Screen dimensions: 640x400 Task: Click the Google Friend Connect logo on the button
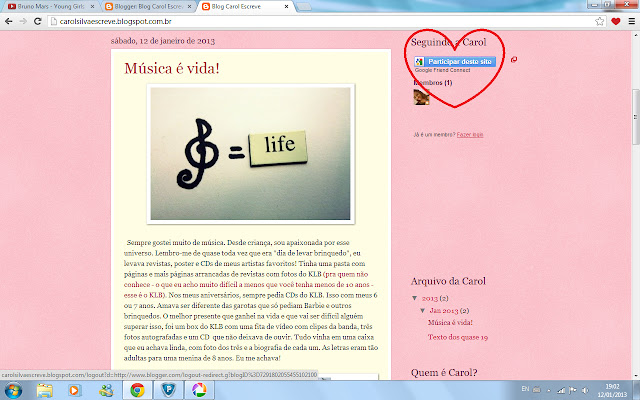pyautogui.click(x=419, y=62)
